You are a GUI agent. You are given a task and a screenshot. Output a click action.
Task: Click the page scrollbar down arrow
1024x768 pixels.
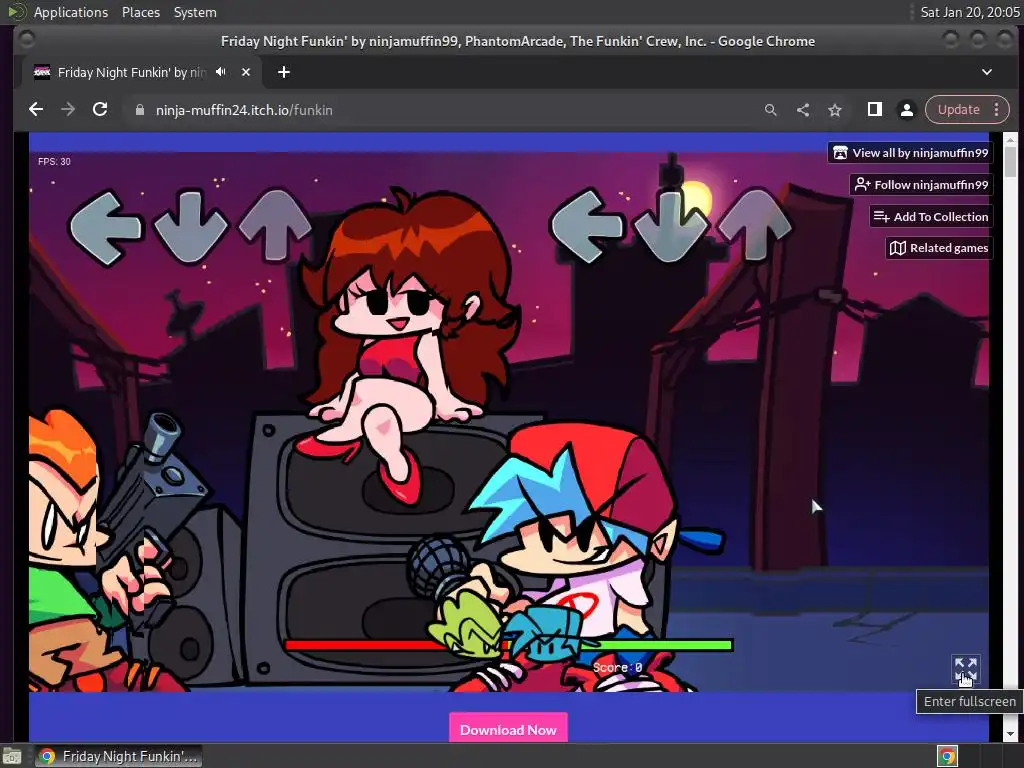(1010, 734)
